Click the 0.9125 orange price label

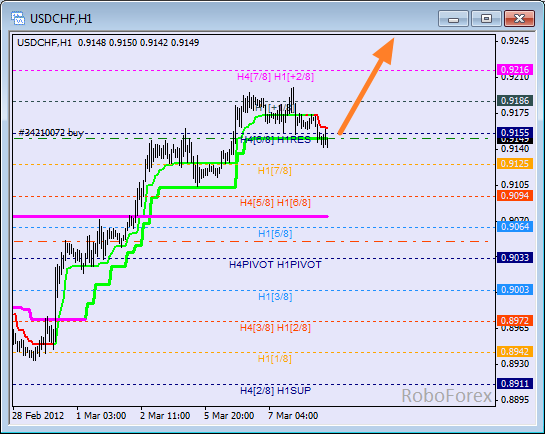point(515,163)
